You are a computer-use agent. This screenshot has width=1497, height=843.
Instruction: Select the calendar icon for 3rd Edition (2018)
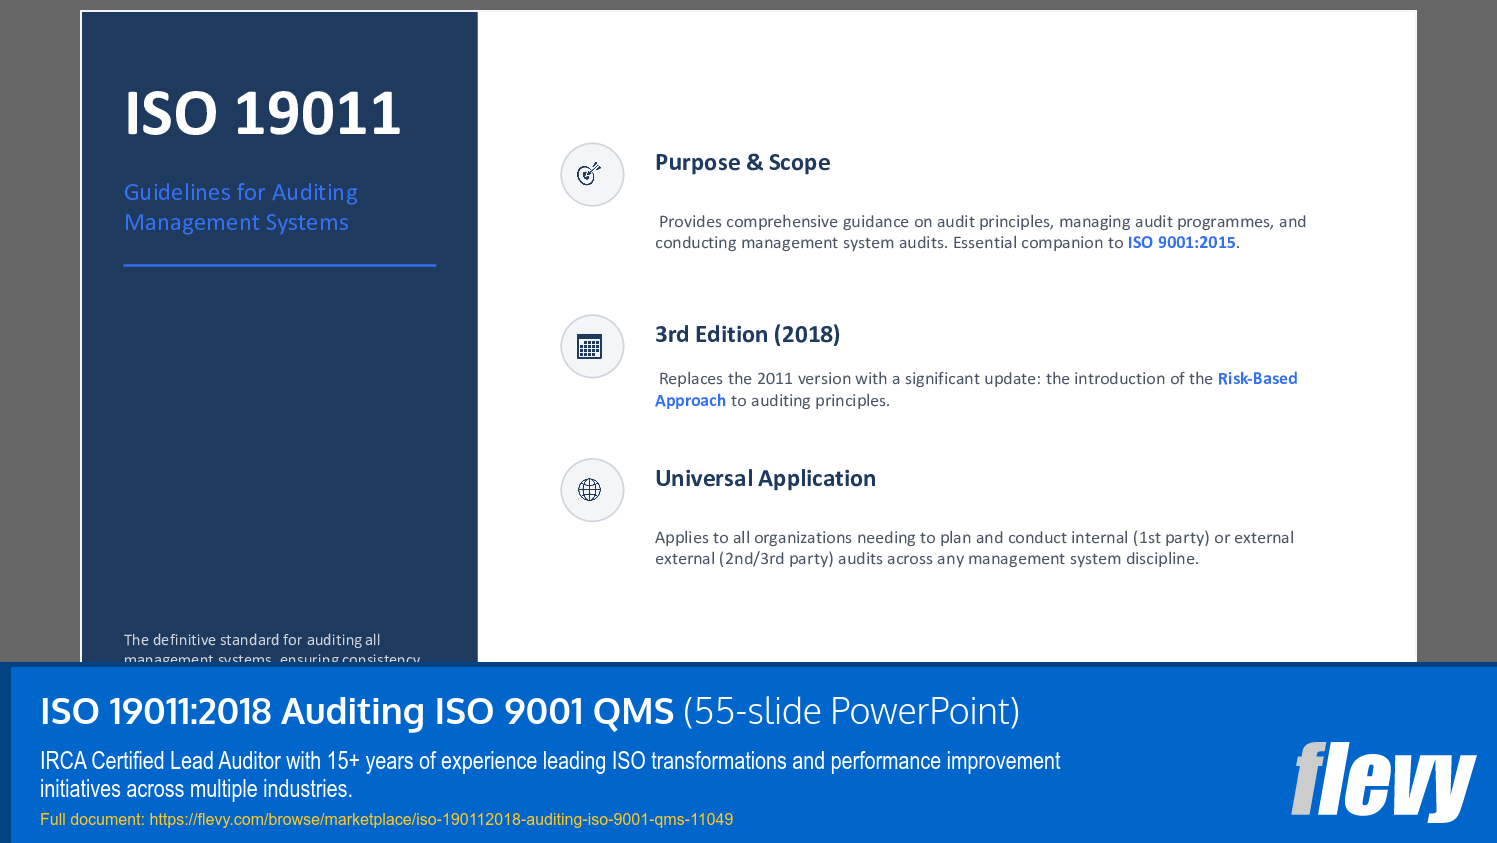tap(591, 346)
